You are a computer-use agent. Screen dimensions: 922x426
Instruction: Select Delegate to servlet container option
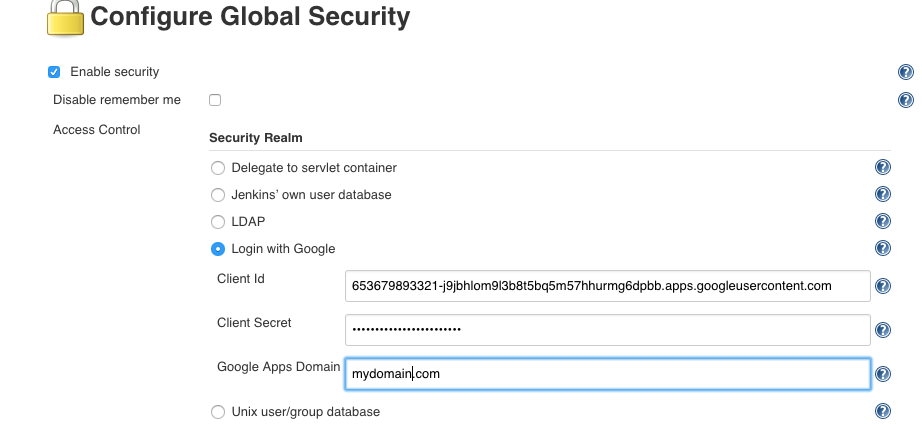click(x=218, y=168)
